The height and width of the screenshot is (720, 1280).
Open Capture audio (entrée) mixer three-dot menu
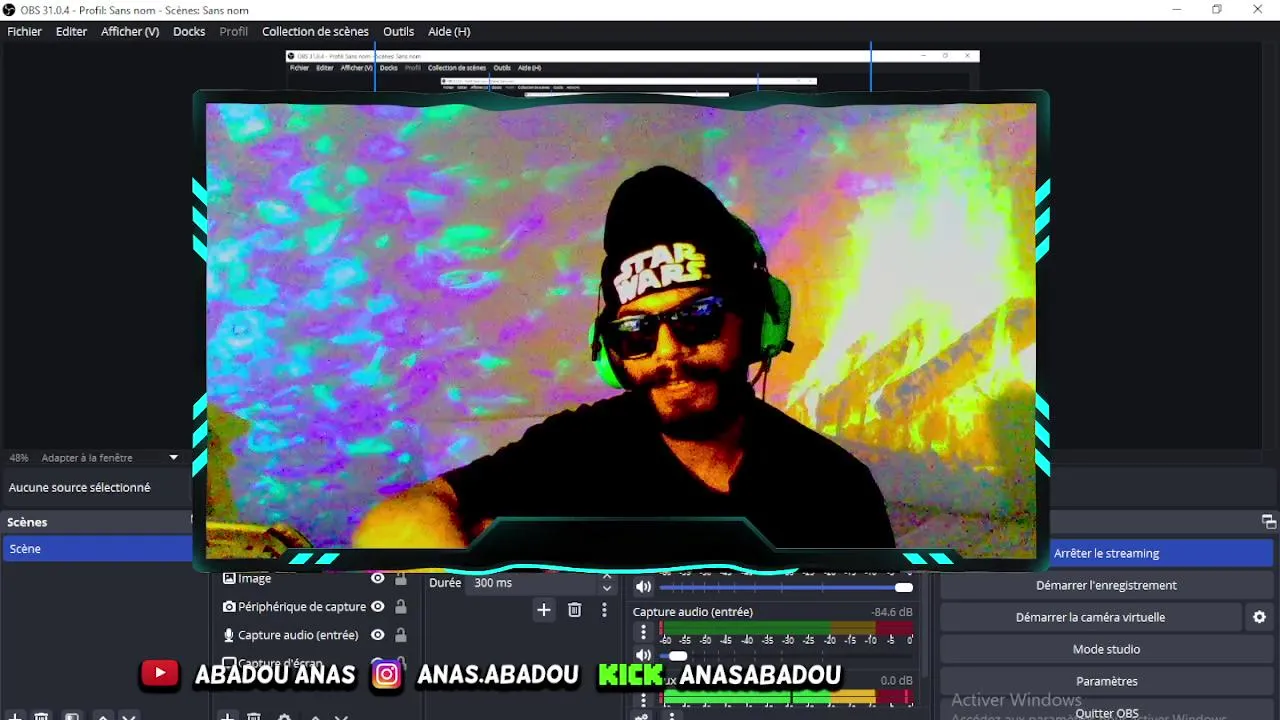point(643,632)
